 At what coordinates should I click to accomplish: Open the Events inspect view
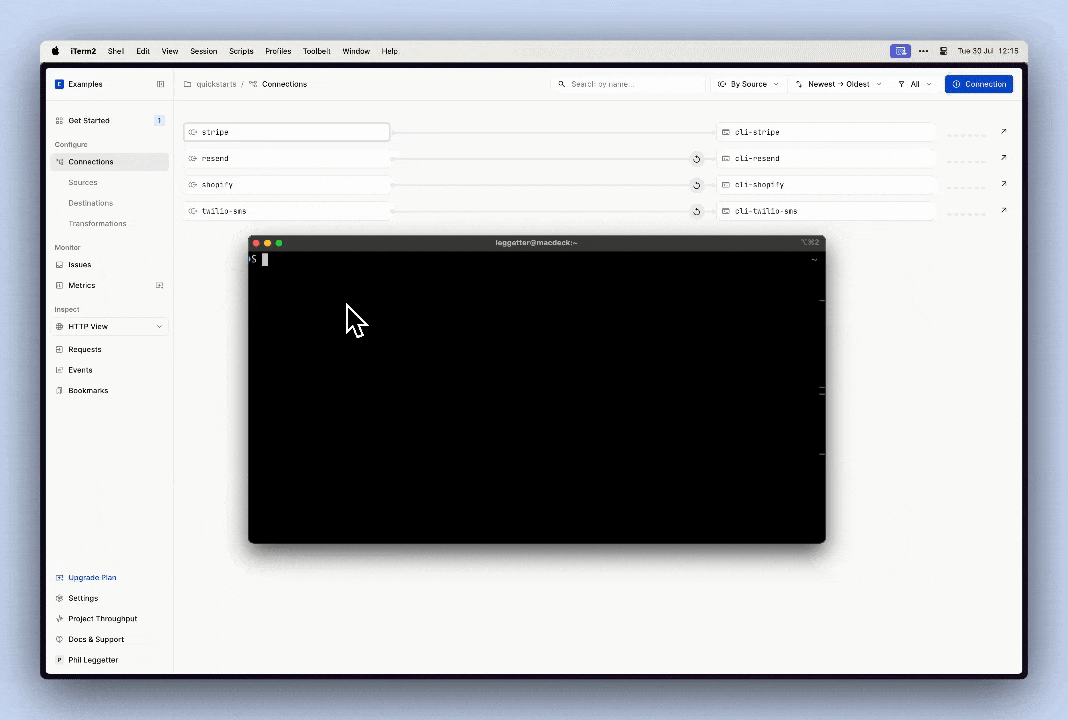[80, 369]
